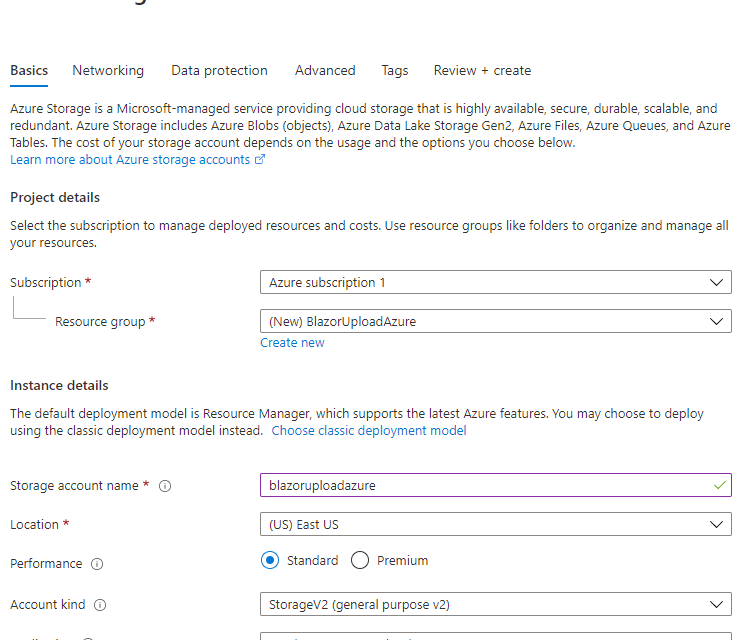The image size is (737, 640).
Task: Expand the Account kind StorageV2 dropdown
Action: pos(495,605)
